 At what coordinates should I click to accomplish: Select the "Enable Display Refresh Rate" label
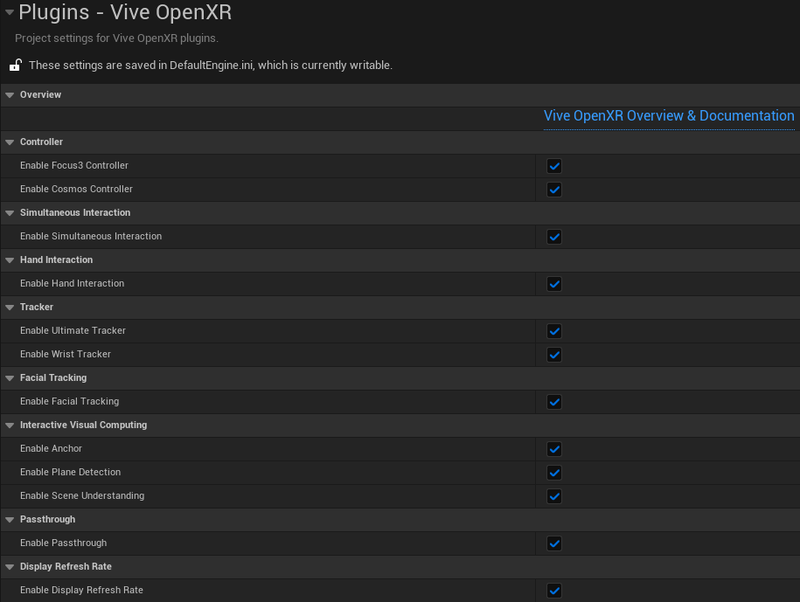point(82,590)
